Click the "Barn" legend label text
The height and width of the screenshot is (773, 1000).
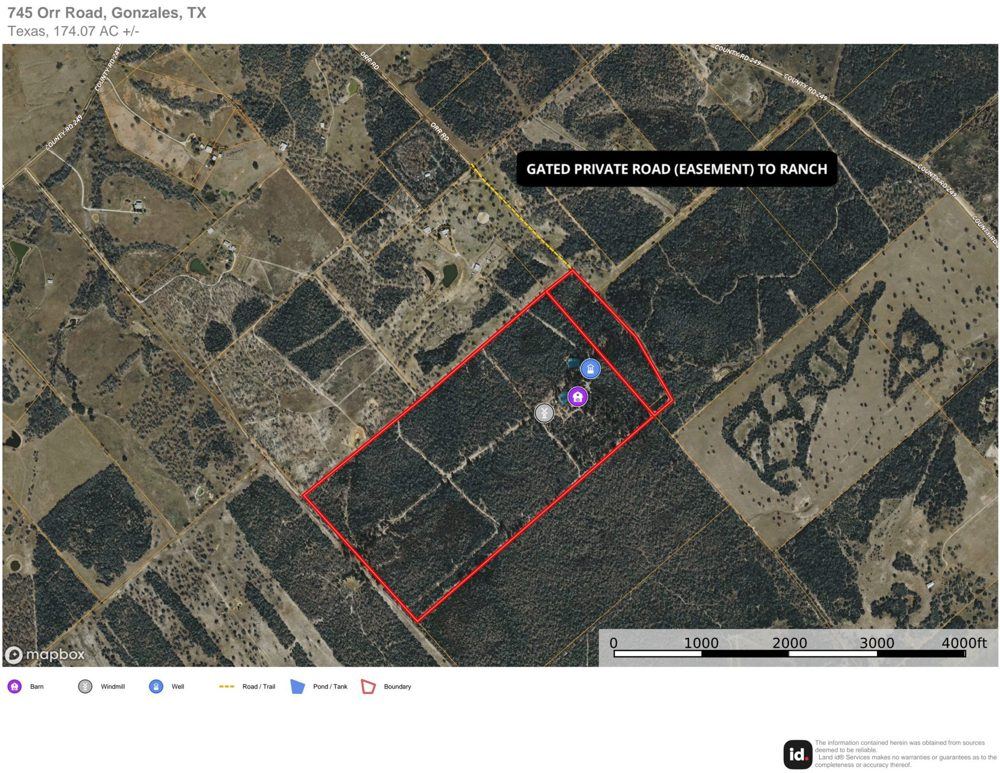pos(37,687)
